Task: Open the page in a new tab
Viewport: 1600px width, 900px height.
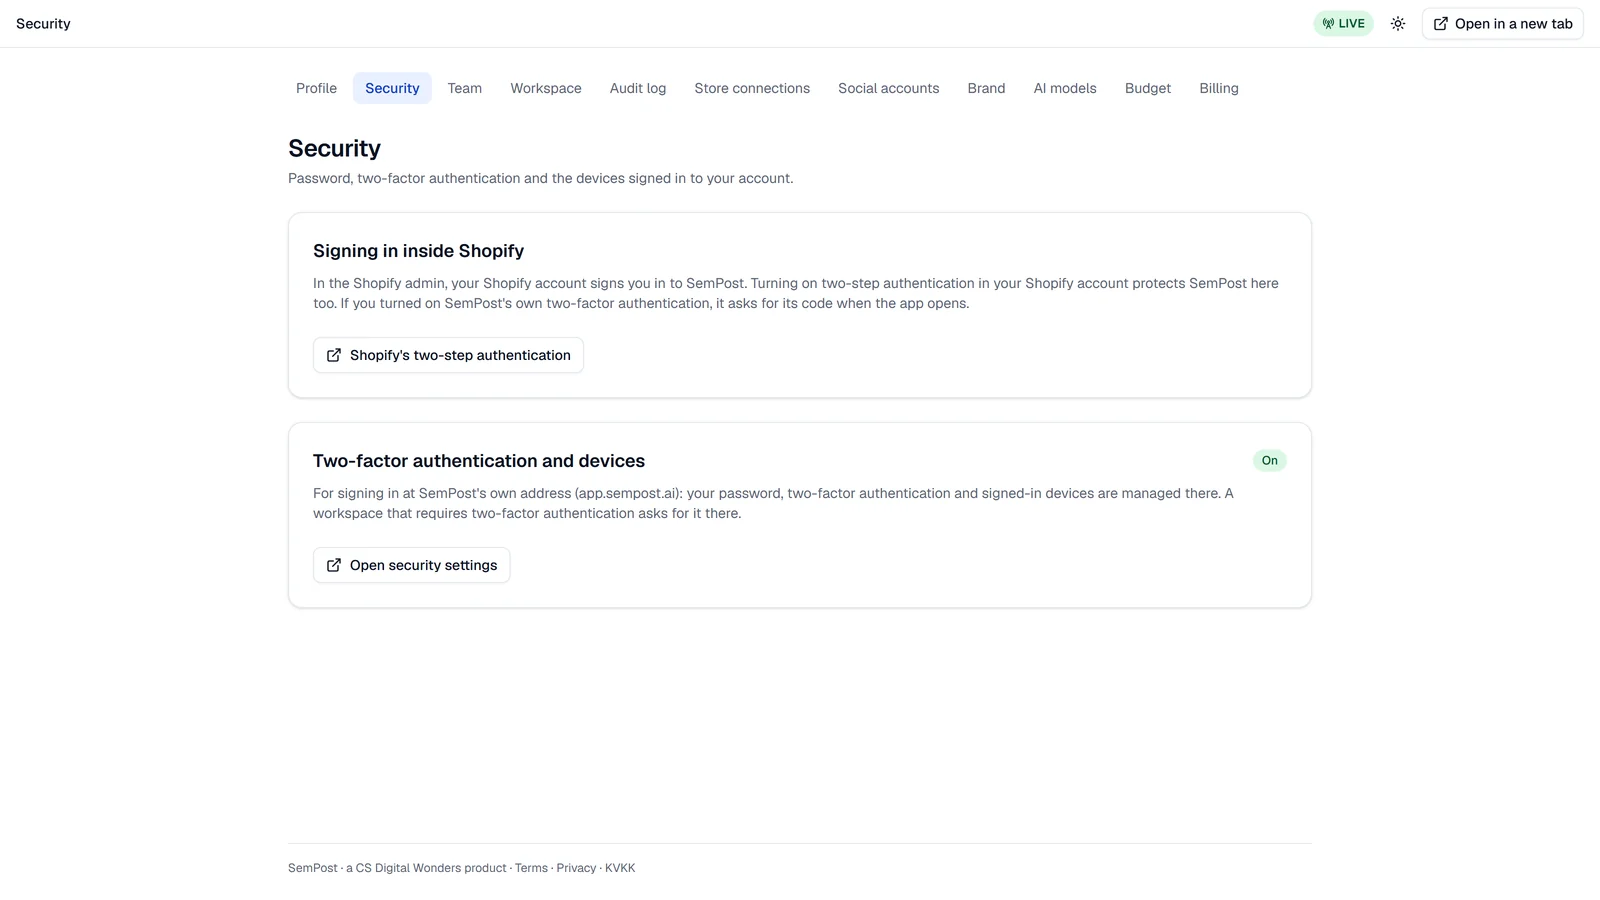Action: click(x=1502, y=24)
